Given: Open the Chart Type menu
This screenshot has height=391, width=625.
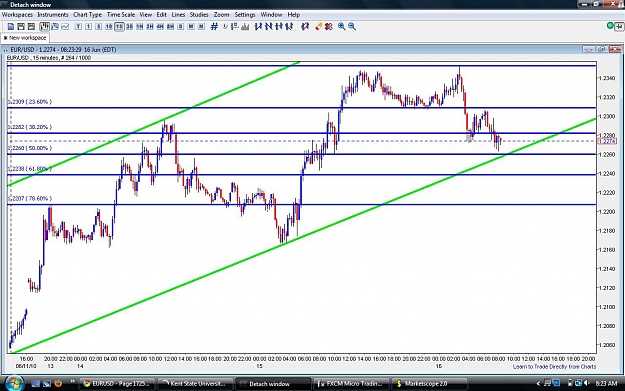Looking at the screenshot, I should (x=87, y=15).
